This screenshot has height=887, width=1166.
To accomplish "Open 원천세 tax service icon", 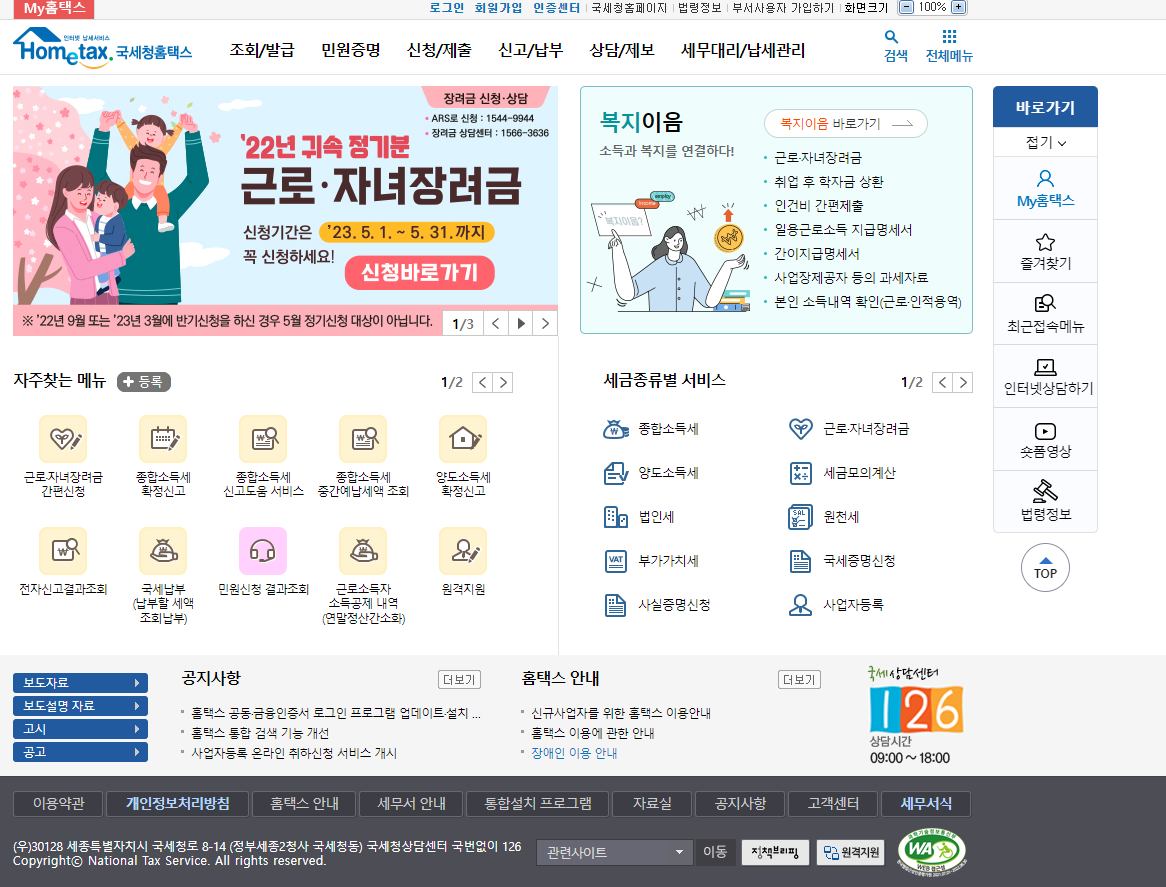I will pos(800,517).
